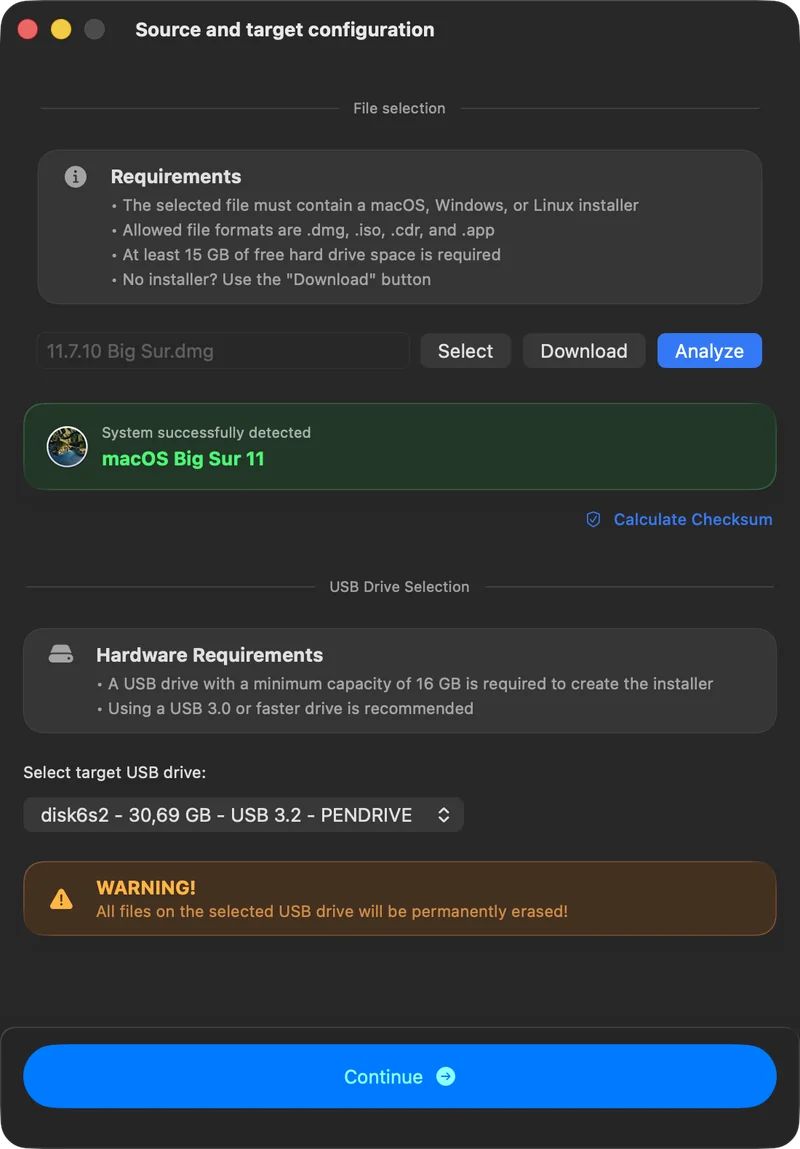Click the WARNING heading text

146,887
